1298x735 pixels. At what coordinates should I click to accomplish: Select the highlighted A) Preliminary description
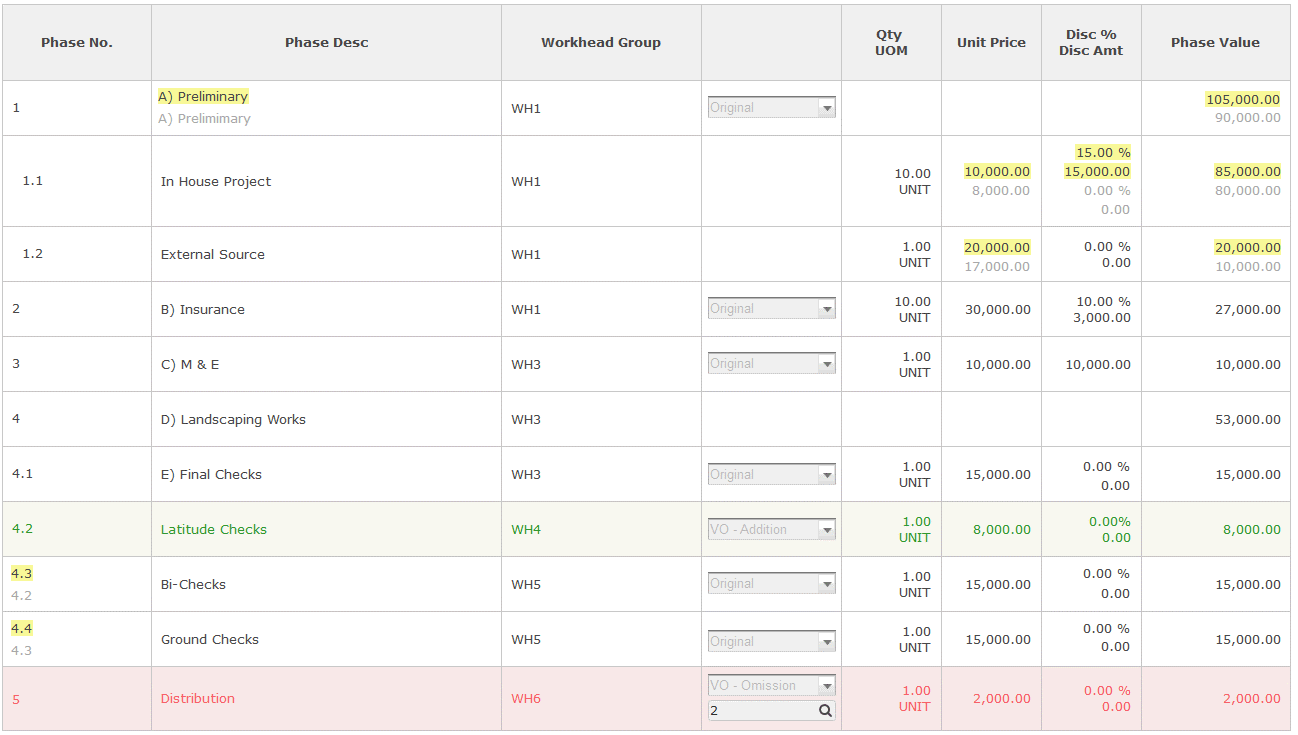203,95
